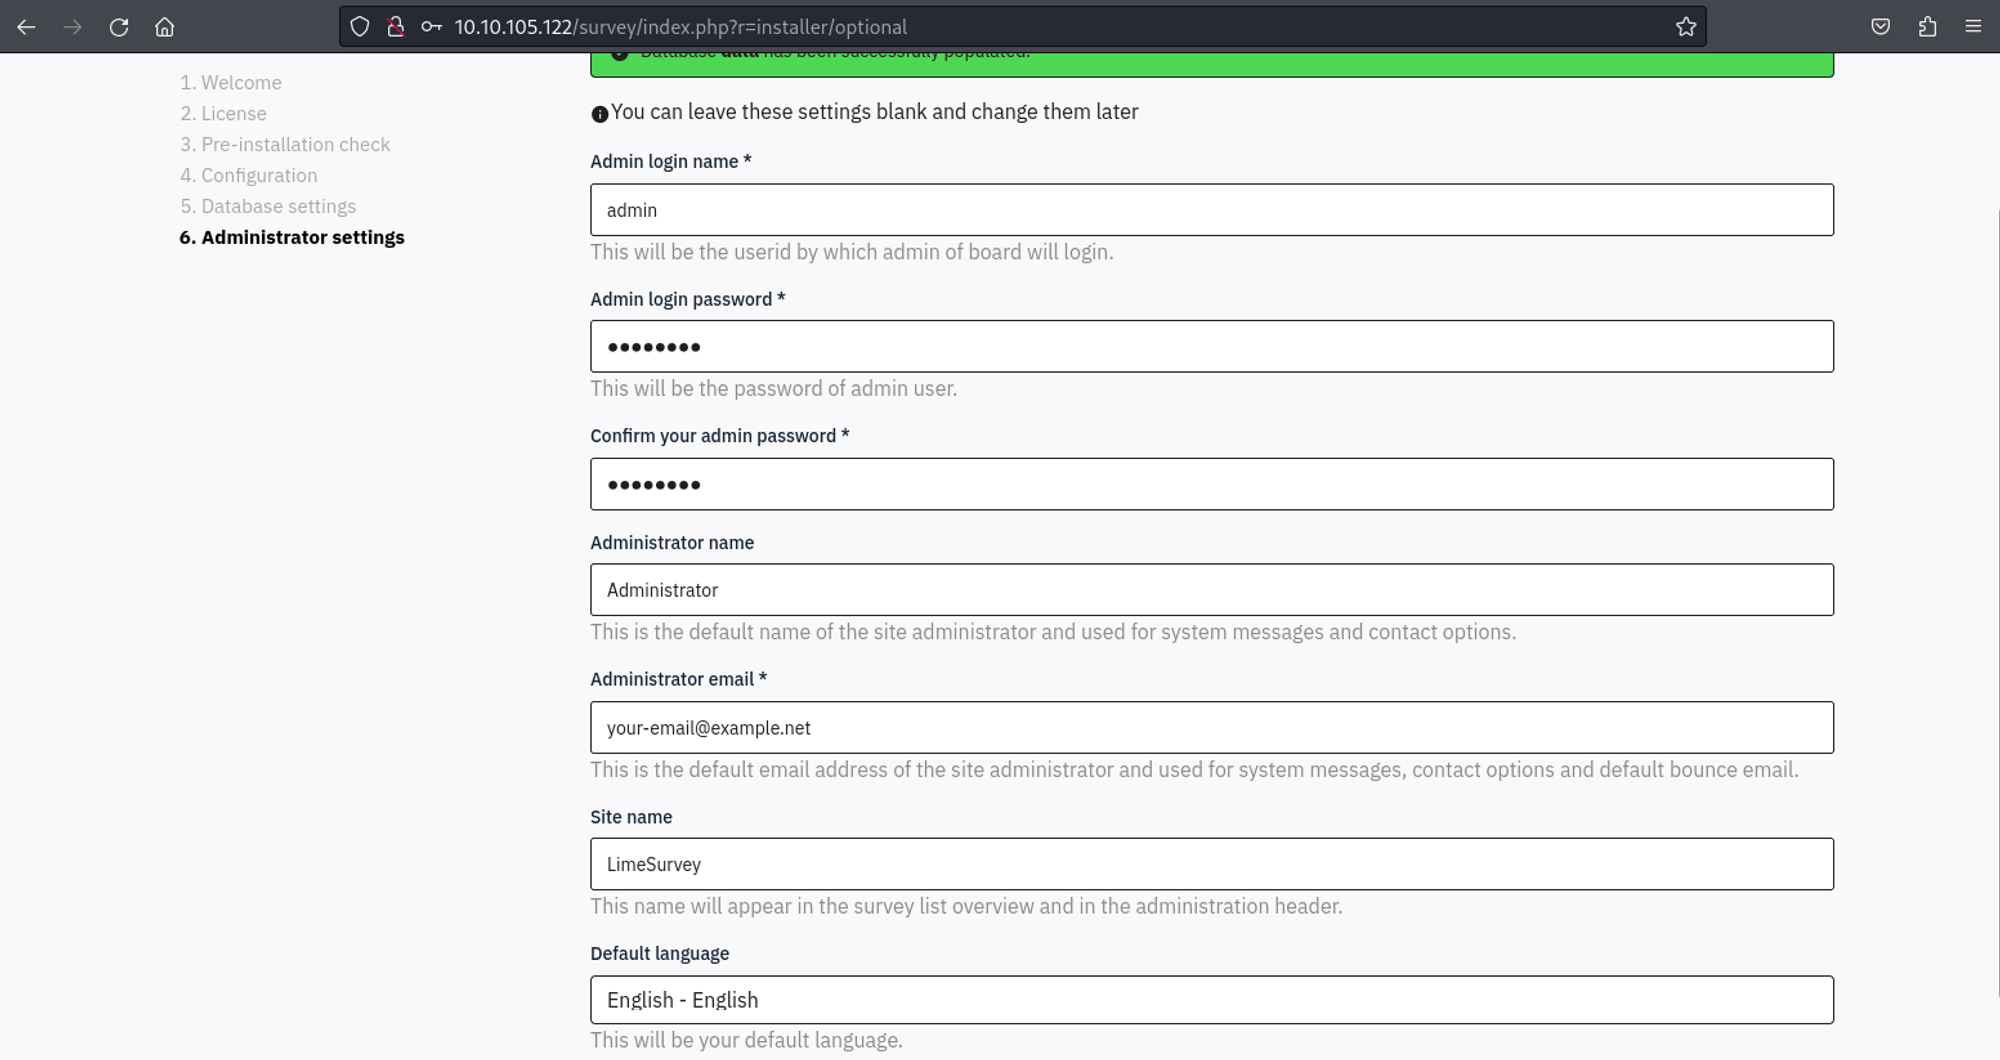Select the Administrator name input

(1211, 590)
